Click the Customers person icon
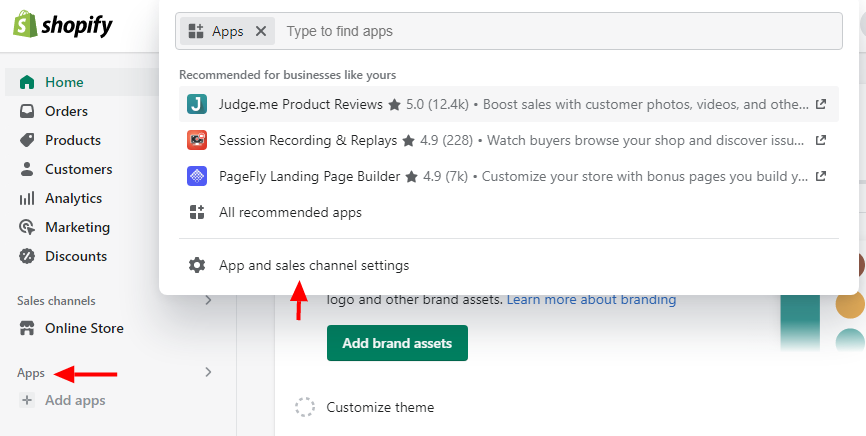Screen dimensions: 866x436 (x=27, y=169)
